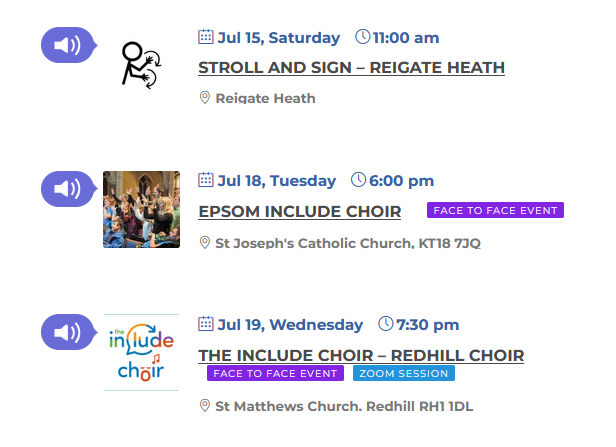Click clock icon next to 6:00 pm
Image resolution: width=616 pixels, height=447 pixels.
[x=358, y=180]
